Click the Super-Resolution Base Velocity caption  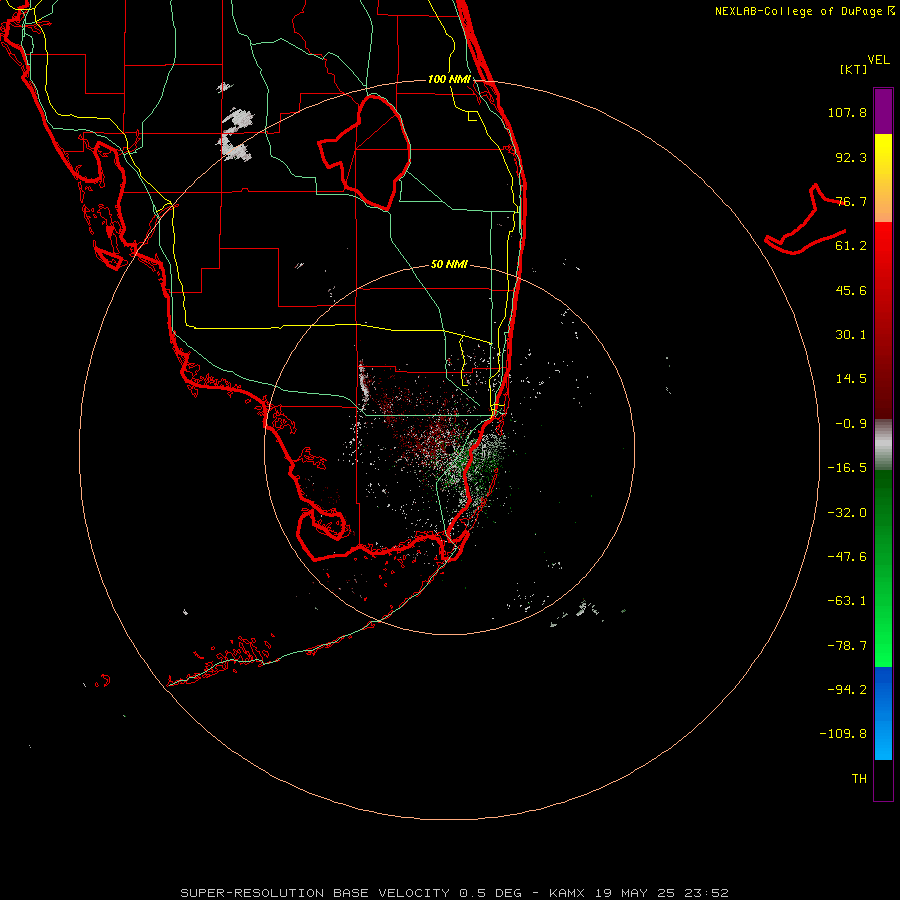(455, 893)
